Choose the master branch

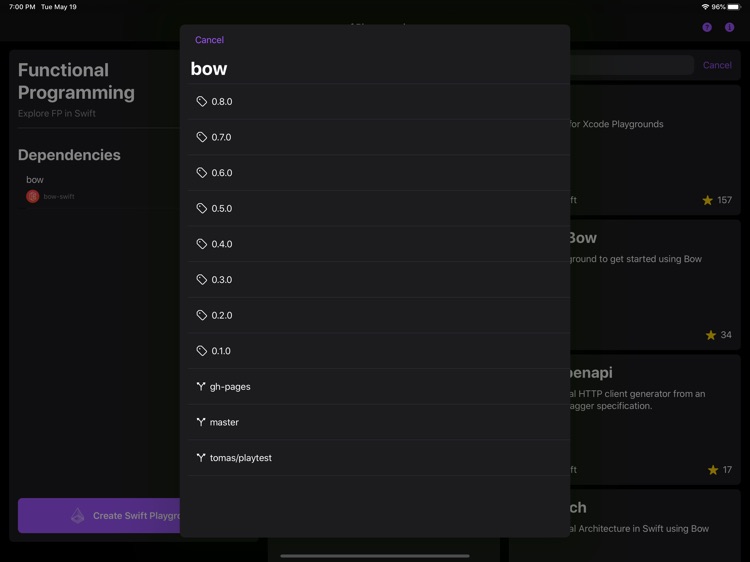click(379, 422)
